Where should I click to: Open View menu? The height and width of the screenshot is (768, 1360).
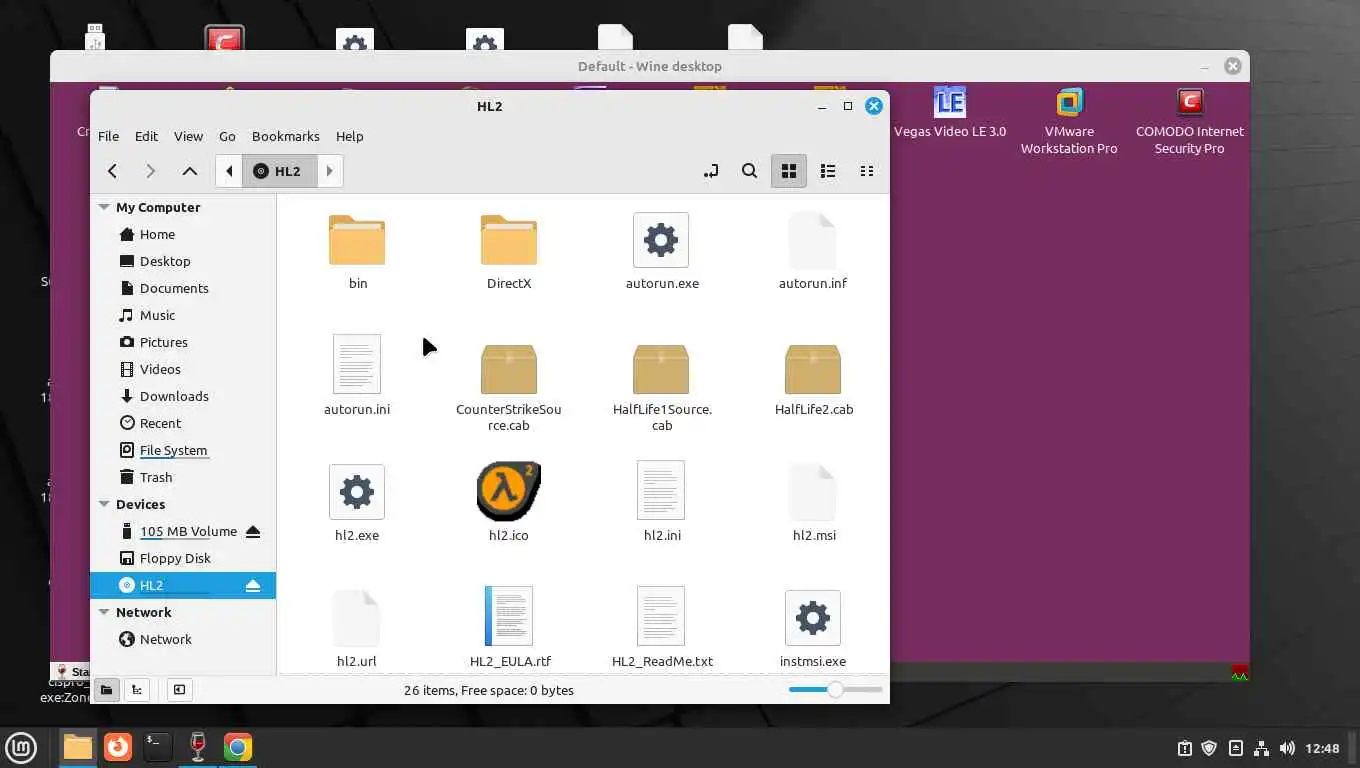point(188,136)
